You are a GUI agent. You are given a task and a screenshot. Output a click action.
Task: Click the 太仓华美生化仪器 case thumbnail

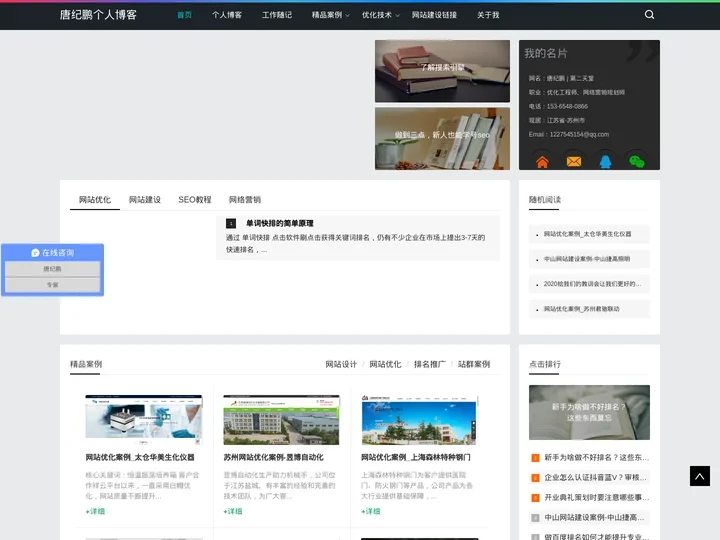point(144,420)
